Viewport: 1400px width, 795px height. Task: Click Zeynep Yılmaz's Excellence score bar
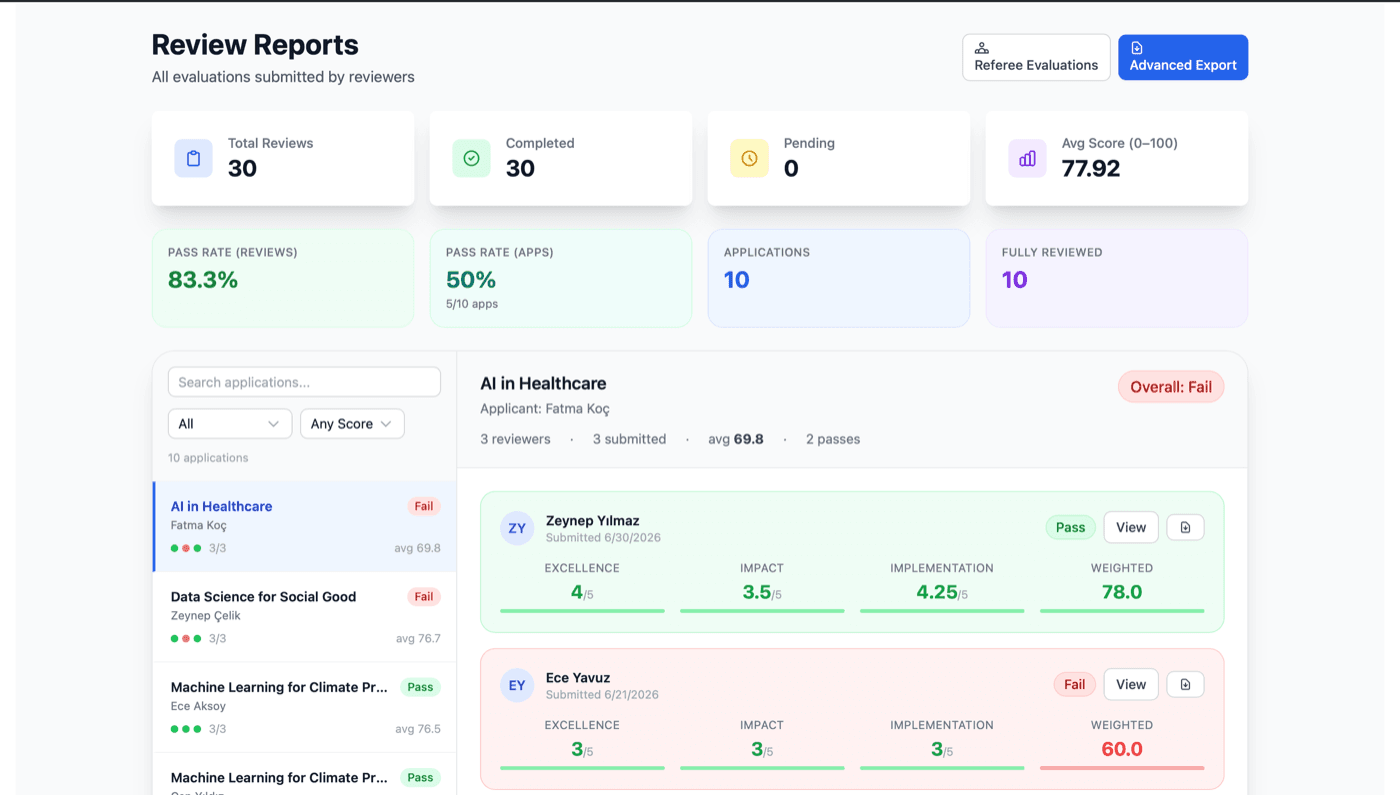click(582, 610)
